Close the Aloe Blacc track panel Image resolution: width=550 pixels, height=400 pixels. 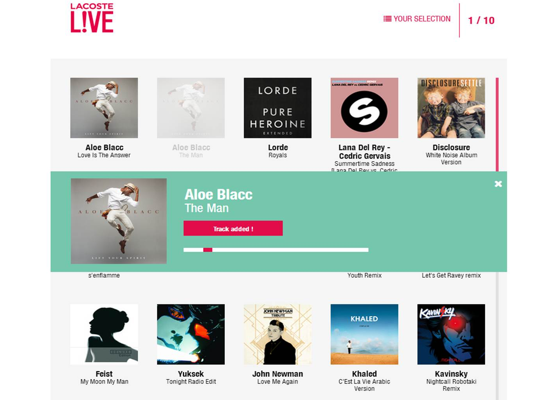pyautogui.click(x=498, y=184)
